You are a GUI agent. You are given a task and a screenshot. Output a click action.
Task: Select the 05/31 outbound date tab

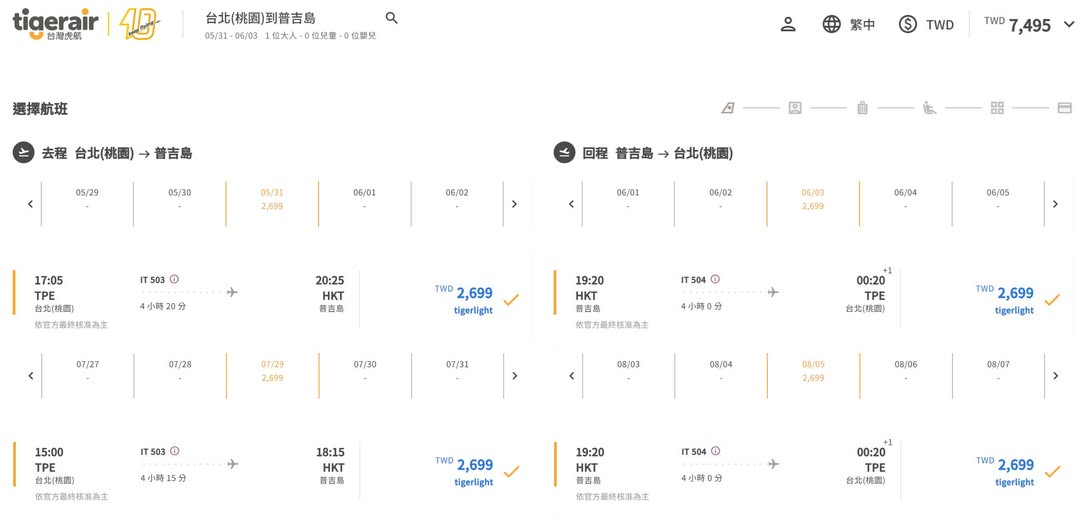point(272,199)
